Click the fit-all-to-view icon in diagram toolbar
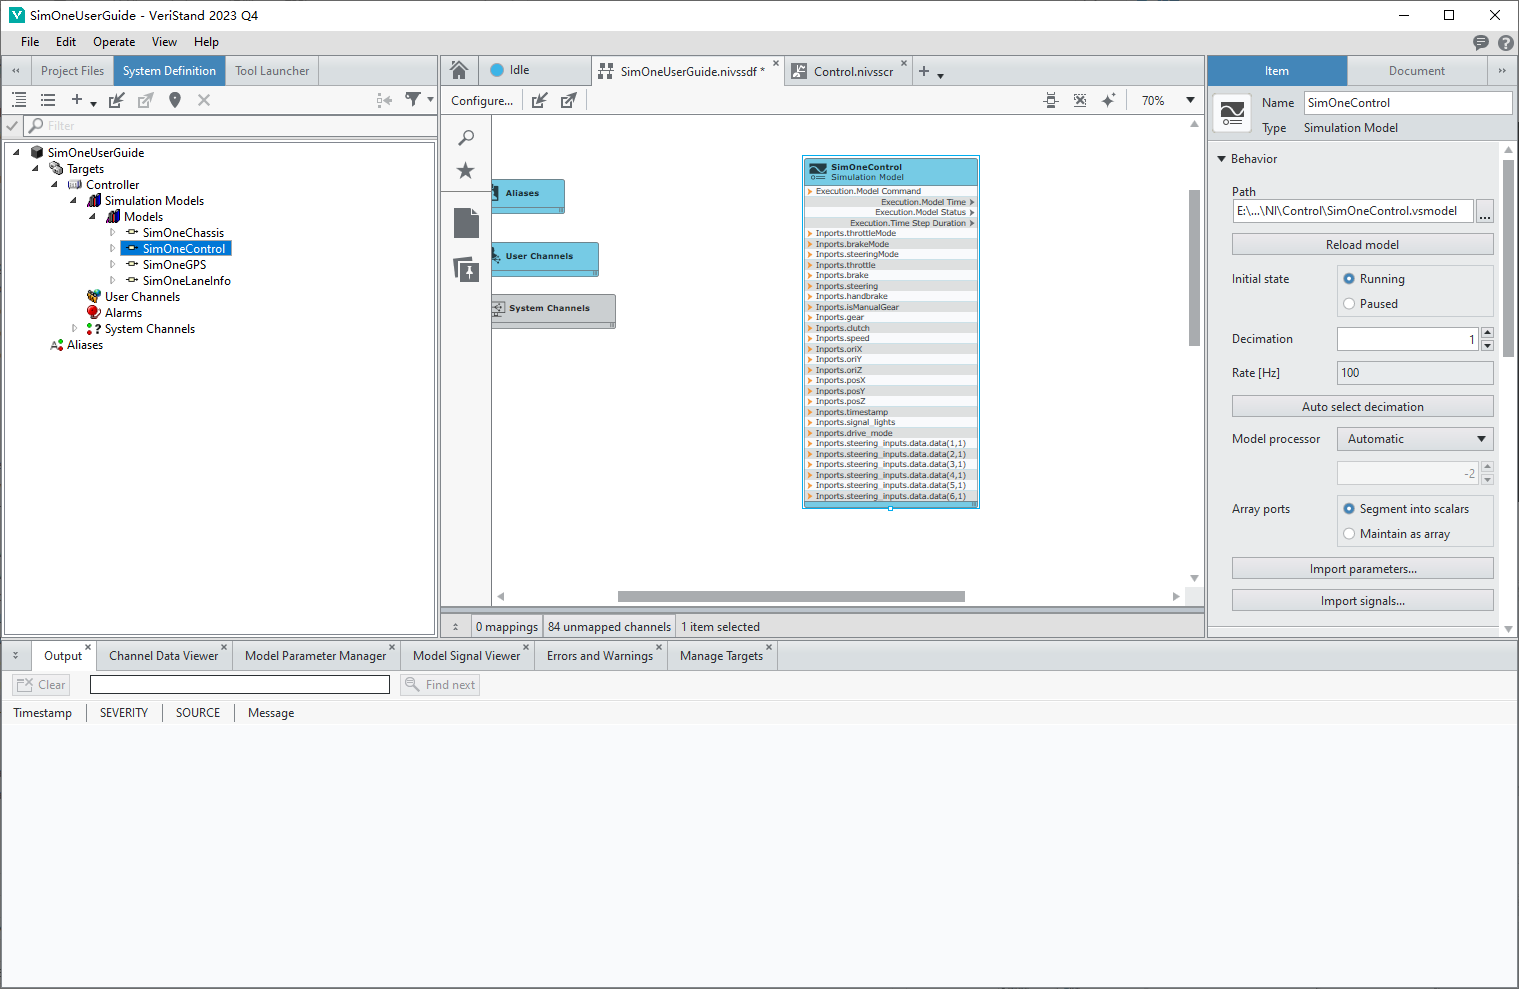Screen dimensions: 1519x989 (x=1080, y=100)
